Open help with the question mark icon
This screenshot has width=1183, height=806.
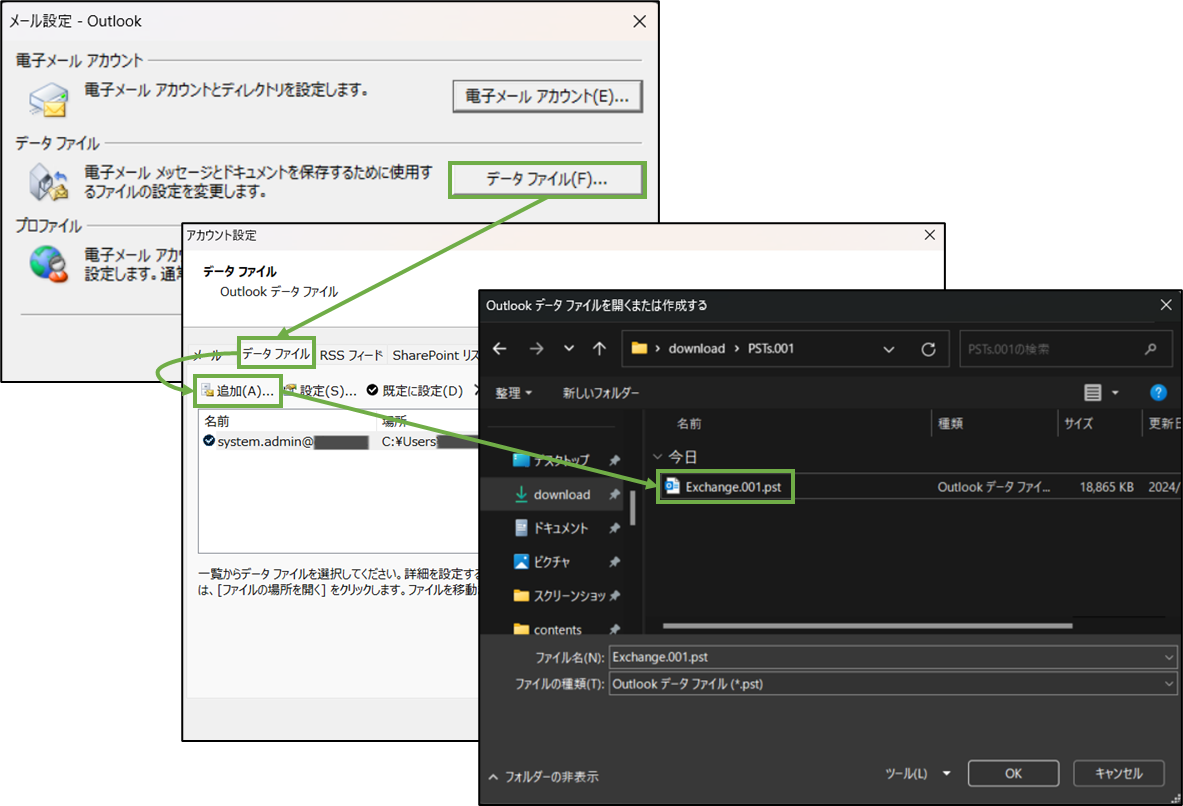1158,392
